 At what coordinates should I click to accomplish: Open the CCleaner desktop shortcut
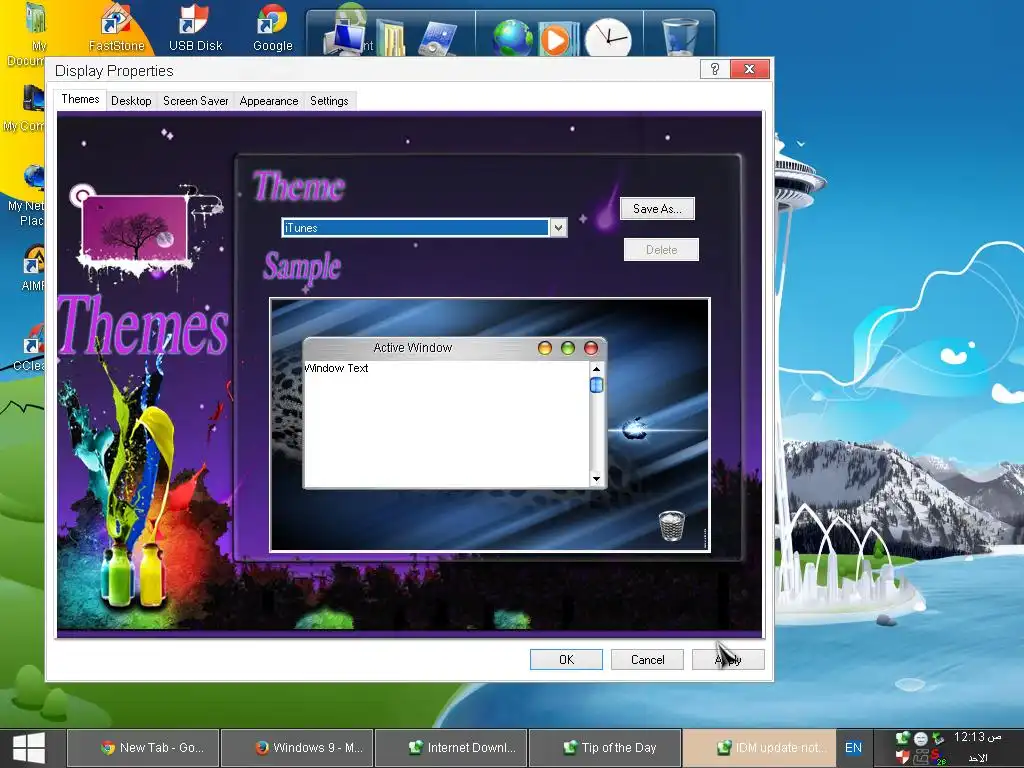[x=30, y=346]
